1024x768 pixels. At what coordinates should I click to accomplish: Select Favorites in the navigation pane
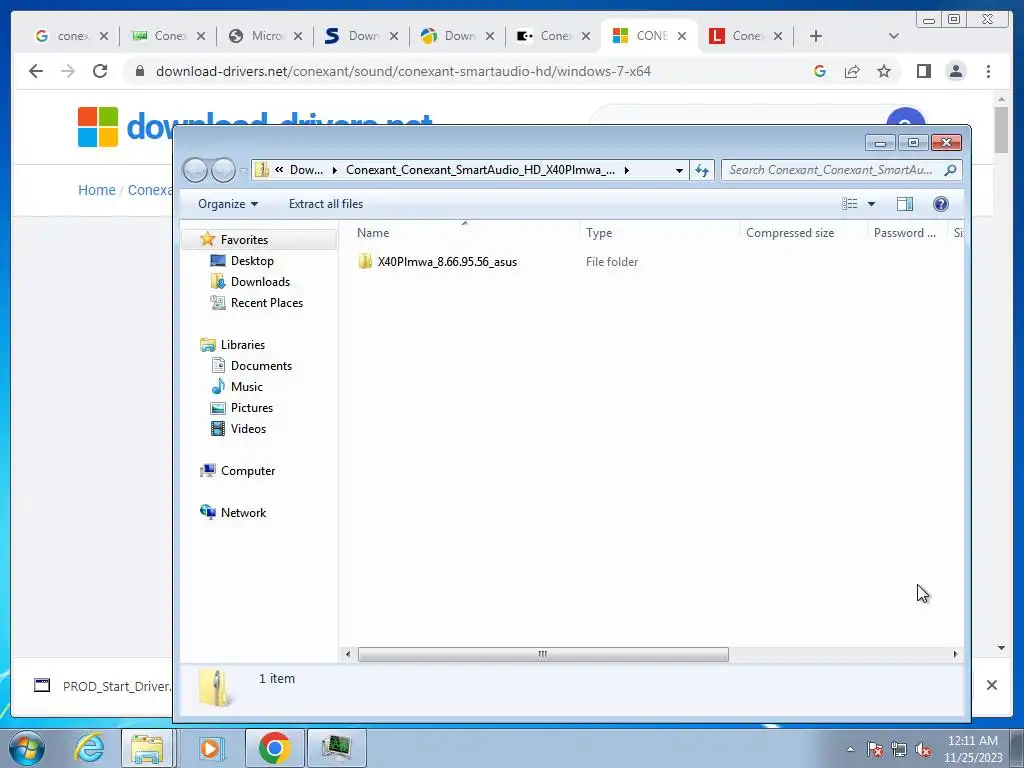(244, 240)
